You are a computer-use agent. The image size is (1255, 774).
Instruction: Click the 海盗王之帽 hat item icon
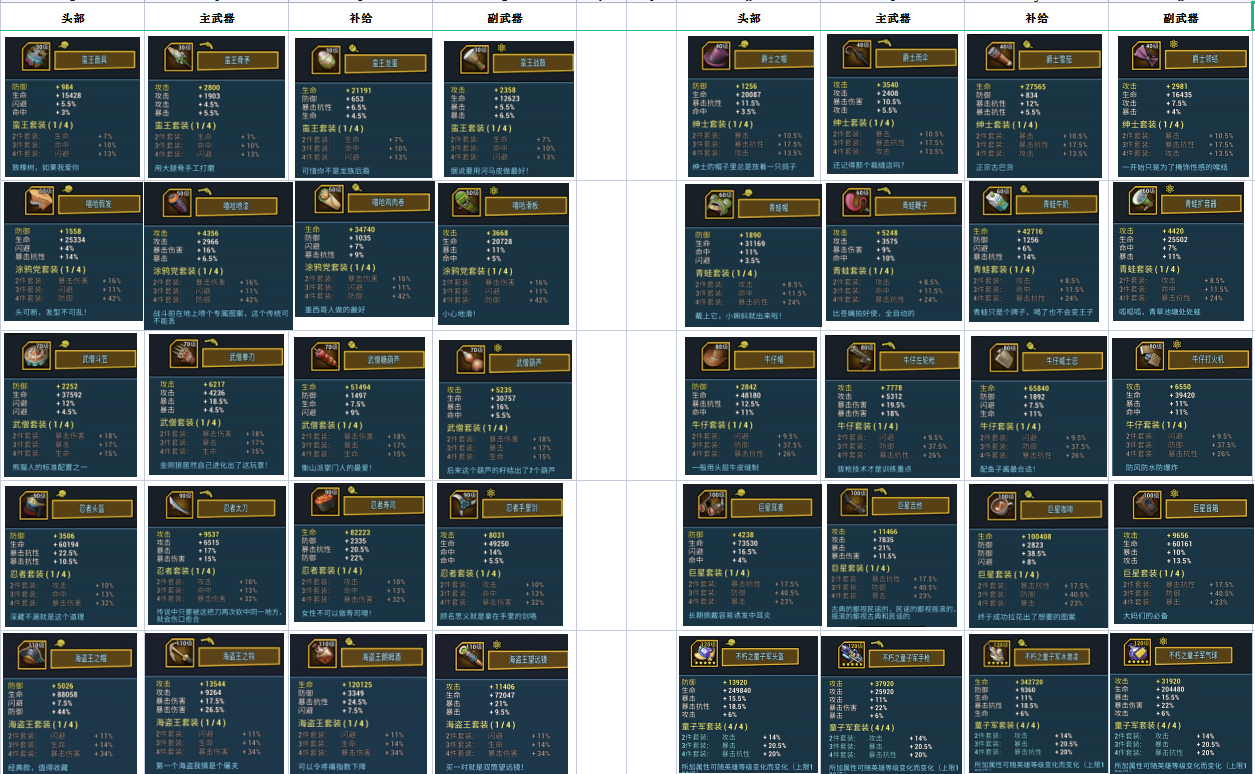click(x=34, y=655)
